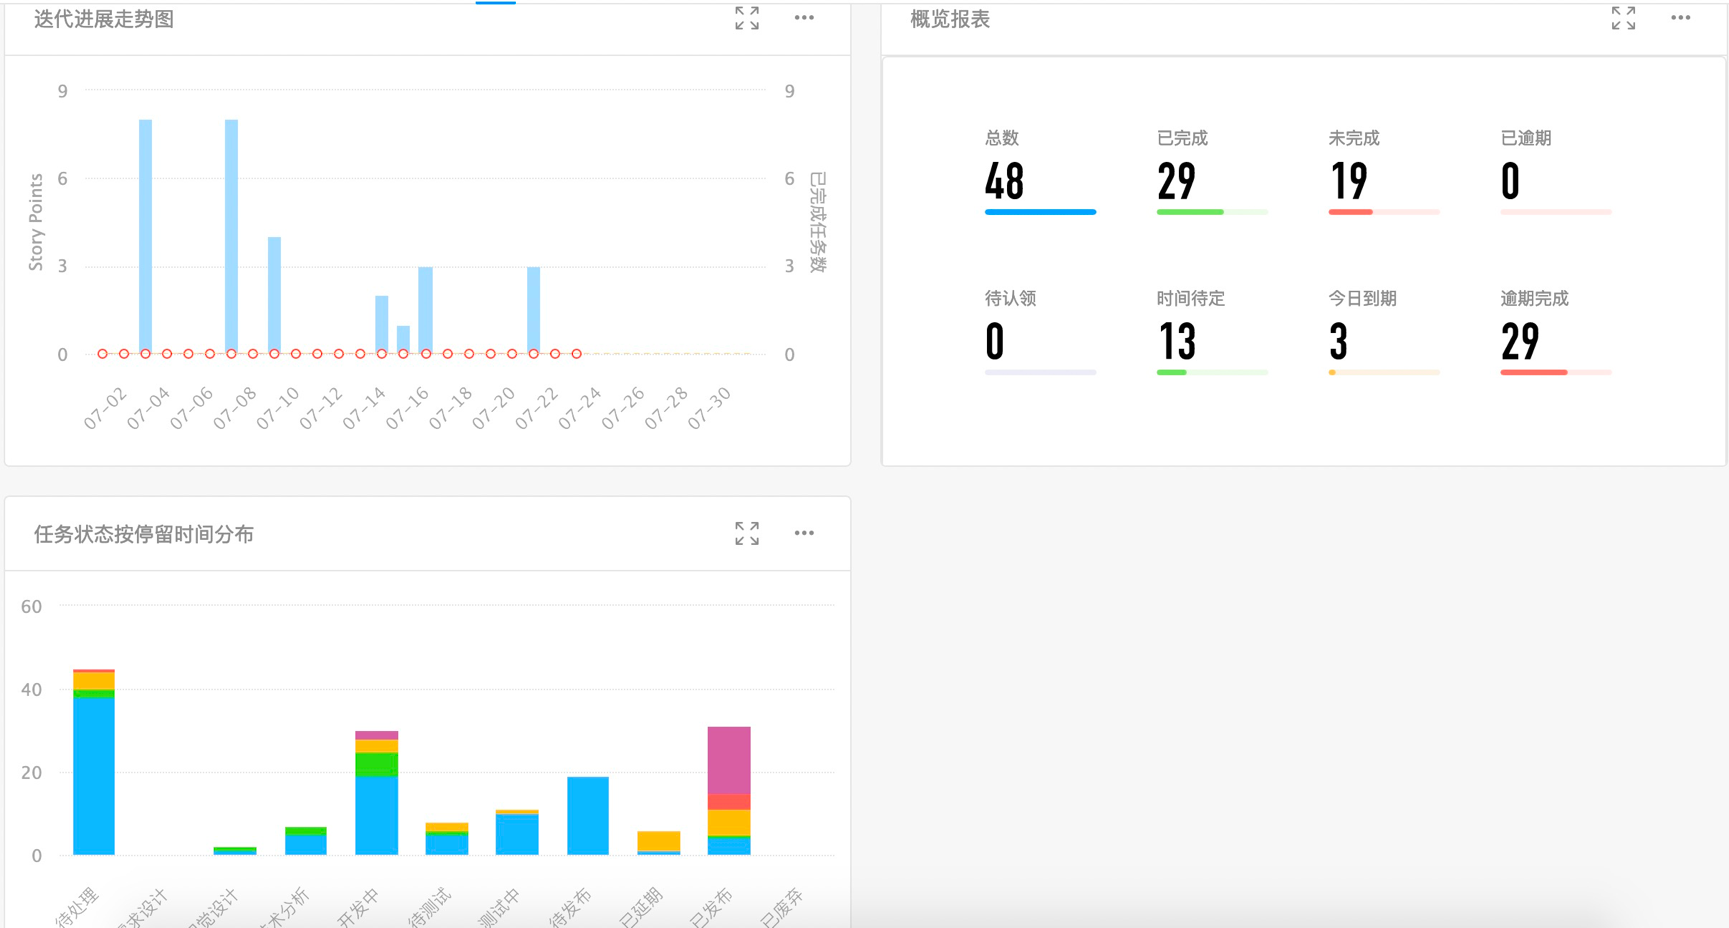Expand 任务状态按停留时间分布 chart to fullscreen

(747, 533)
